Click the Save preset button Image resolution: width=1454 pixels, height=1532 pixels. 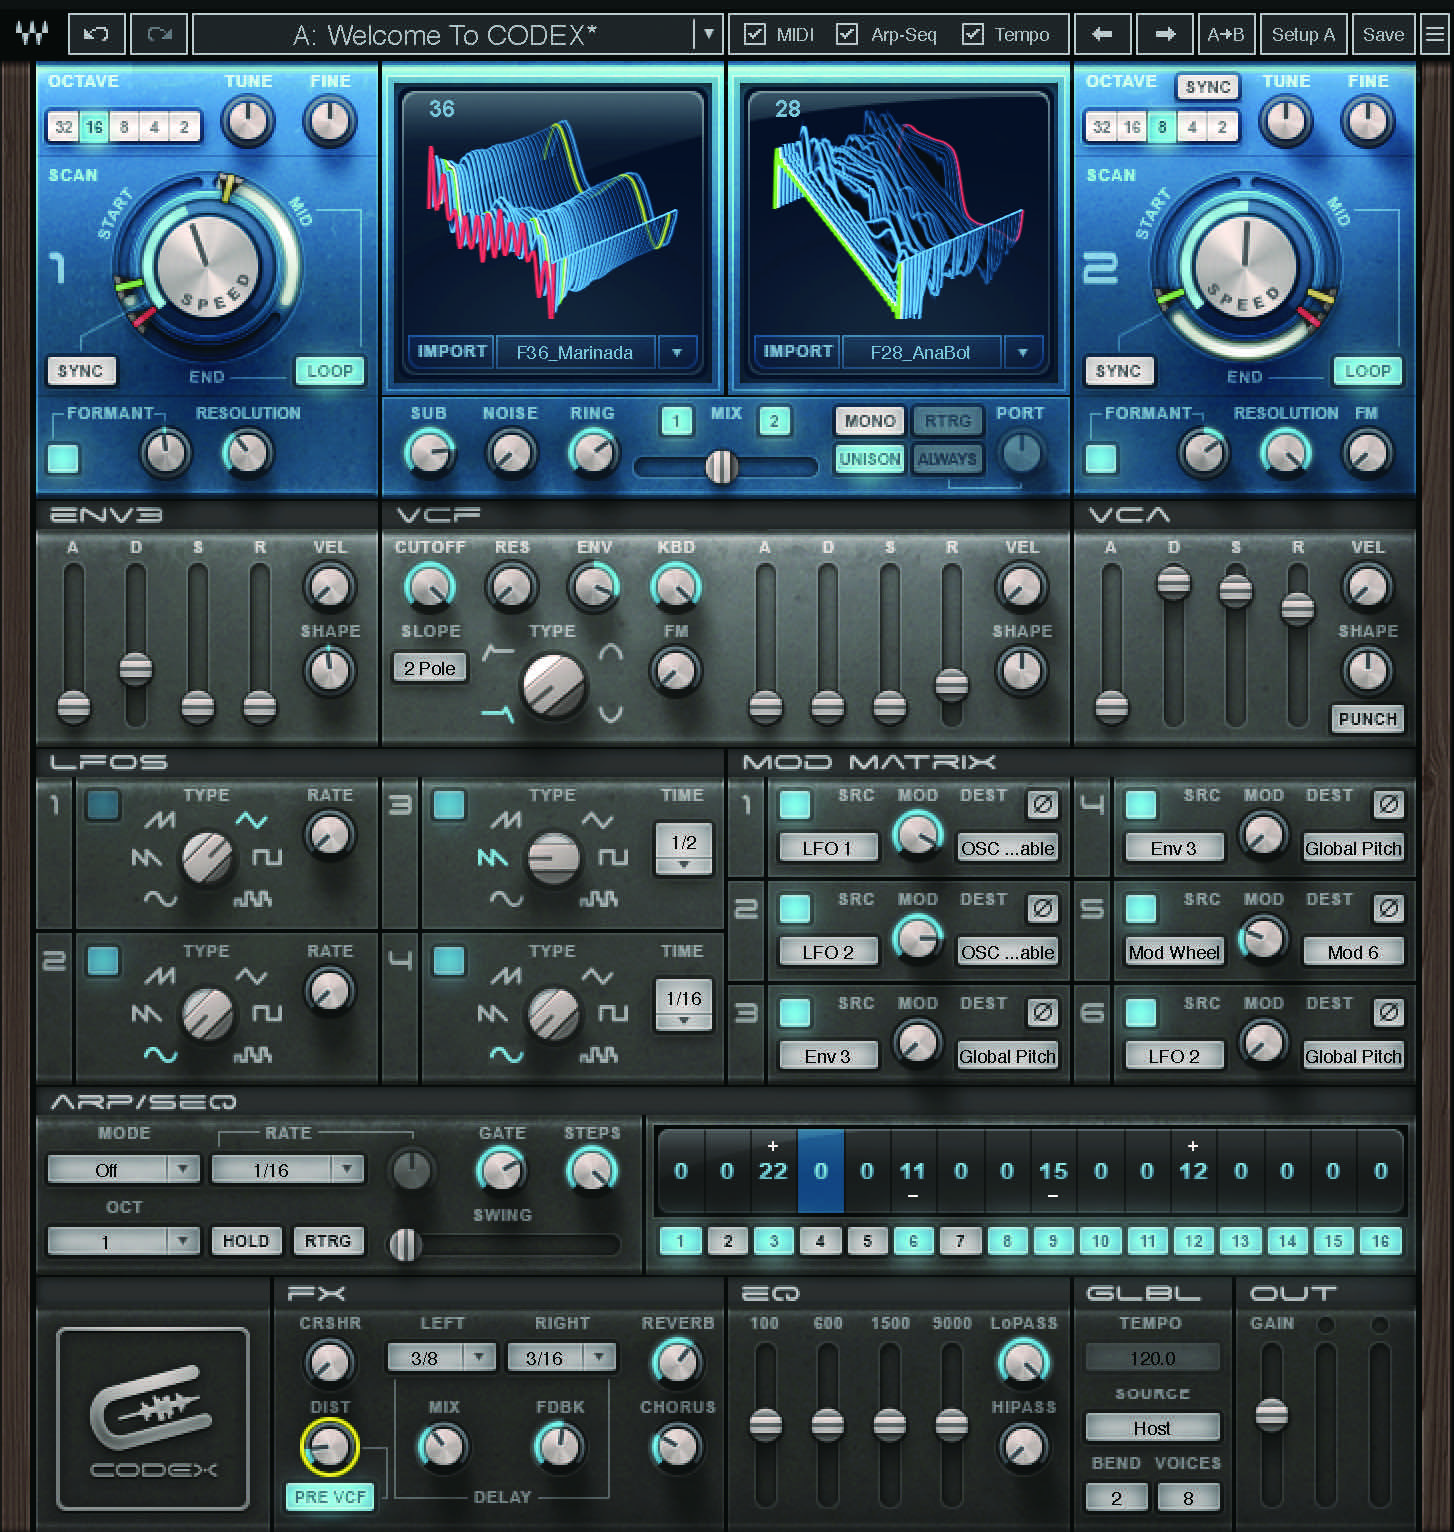1383,33
